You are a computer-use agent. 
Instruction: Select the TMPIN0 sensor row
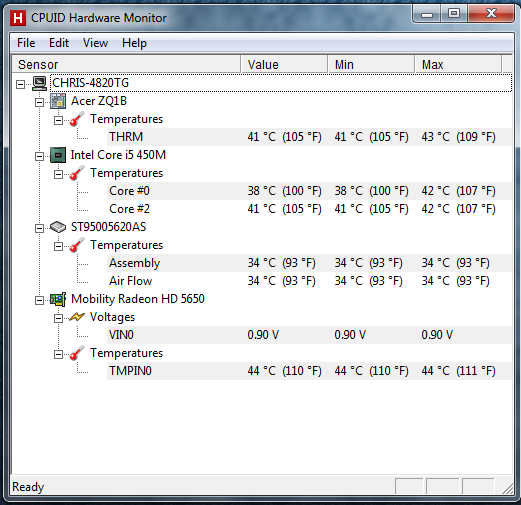(309, 371)
